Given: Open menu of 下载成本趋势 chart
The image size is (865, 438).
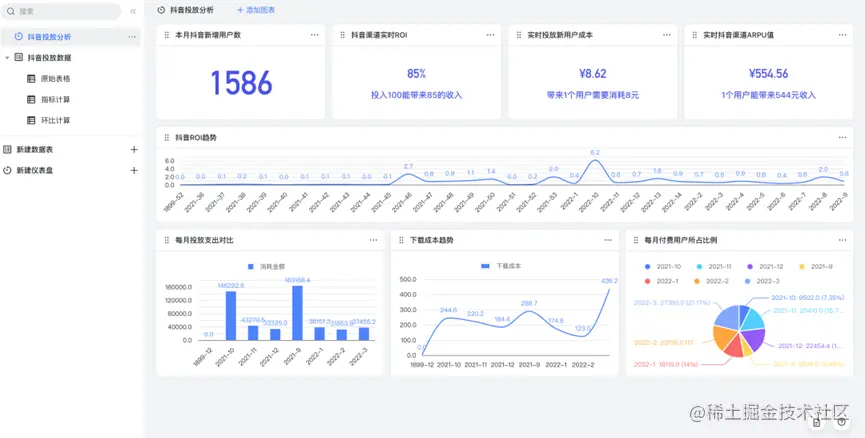Looking at the screenshot, I should click(608, 240).
